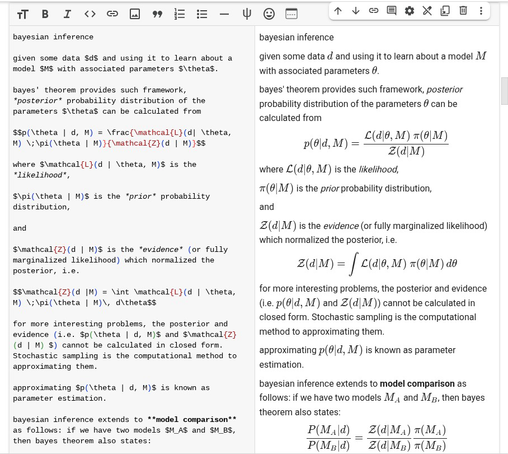Place cursor on '$$\mathcal{Z}(d |M) = \int' source line
508x454 pixels.
click(x=124, y=292)
